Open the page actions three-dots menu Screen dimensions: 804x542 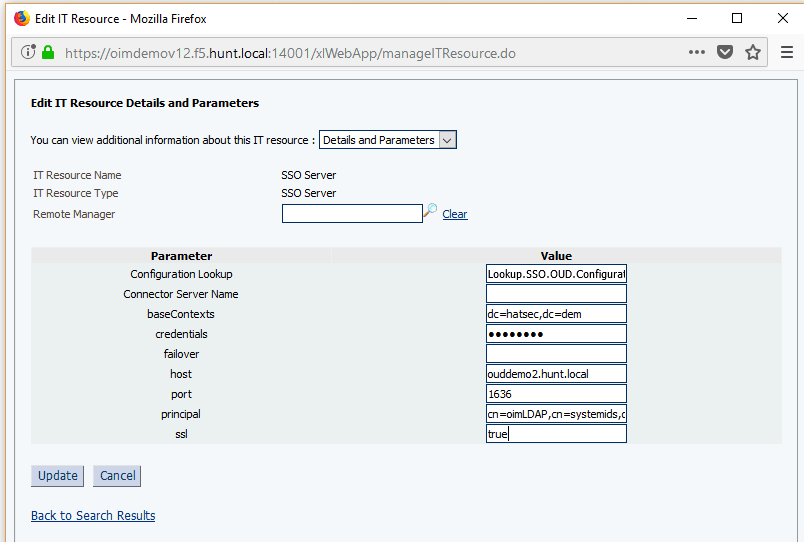697,53
